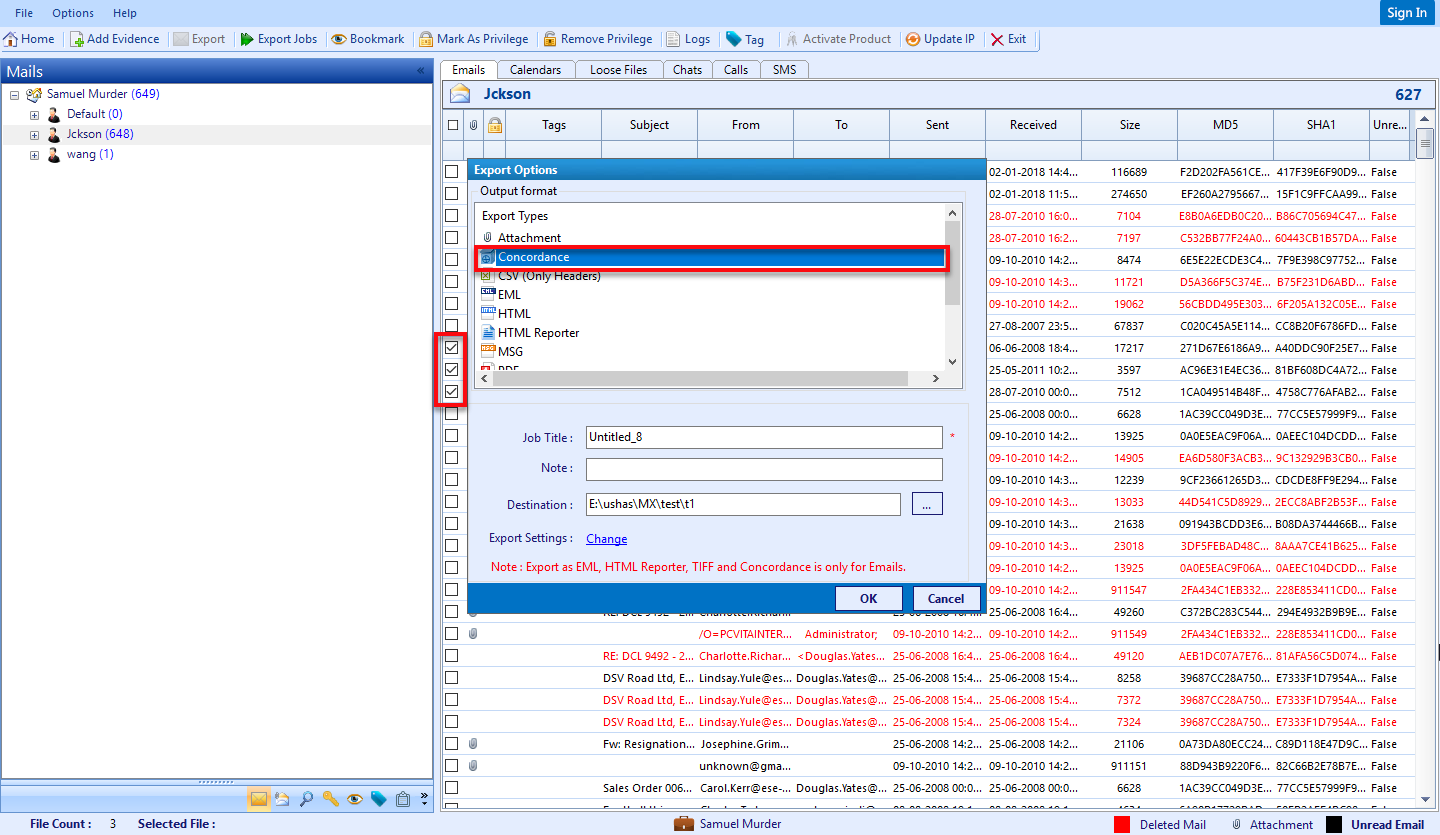Image resolution: width=1440 pixels, height=835 pixels.
Task: Check the select-all checkbox in column header
Action: 452,124
